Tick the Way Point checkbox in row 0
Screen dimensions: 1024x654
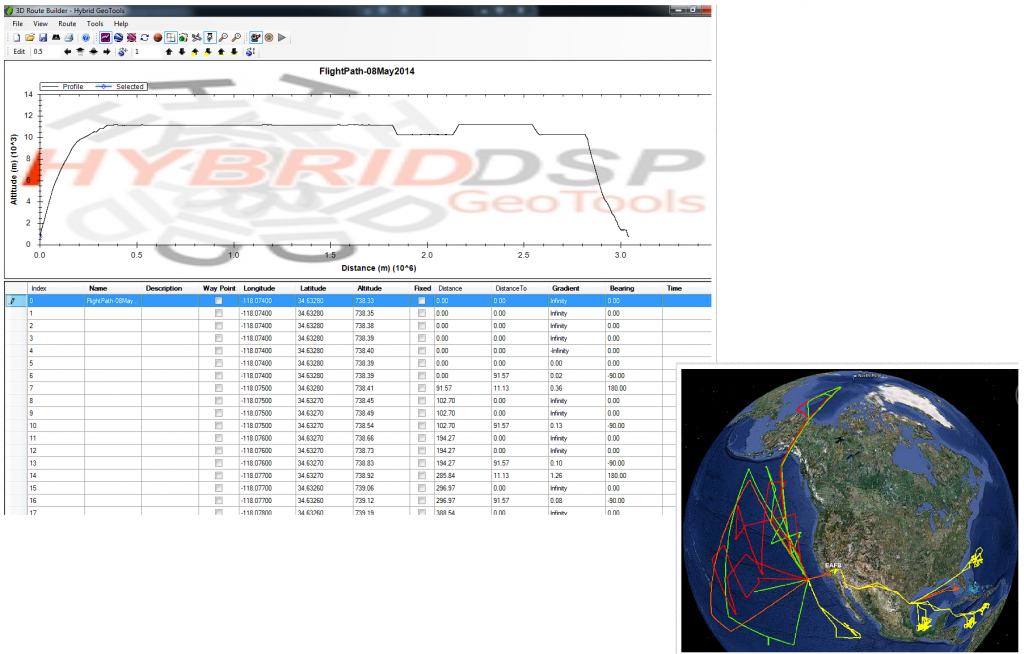(219, 301)
